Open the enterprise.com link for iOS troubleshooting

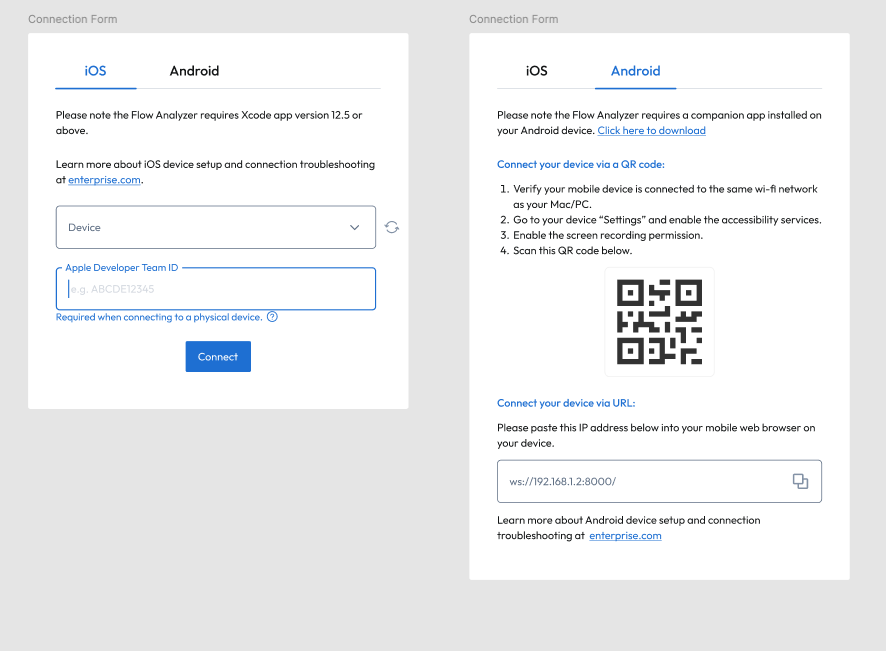coord(104,180)
